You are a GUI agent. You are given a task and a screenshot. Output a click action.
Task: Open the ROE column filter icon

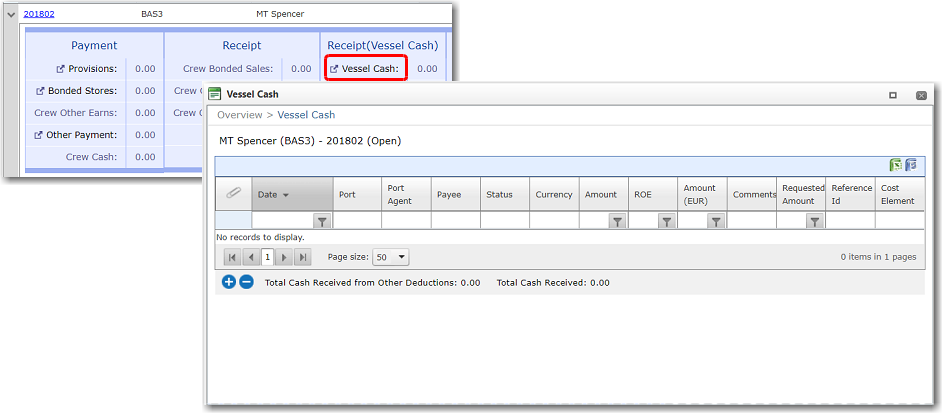[666, 221]
